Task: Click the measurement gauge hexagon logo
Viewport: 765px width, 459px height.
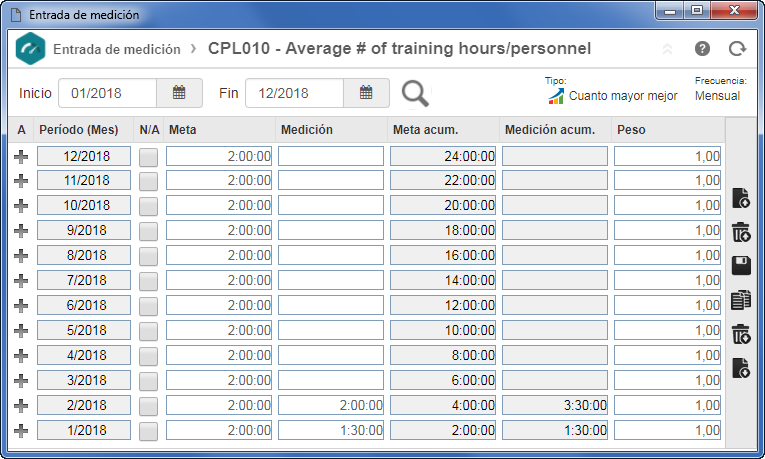Action: [30, 49]
